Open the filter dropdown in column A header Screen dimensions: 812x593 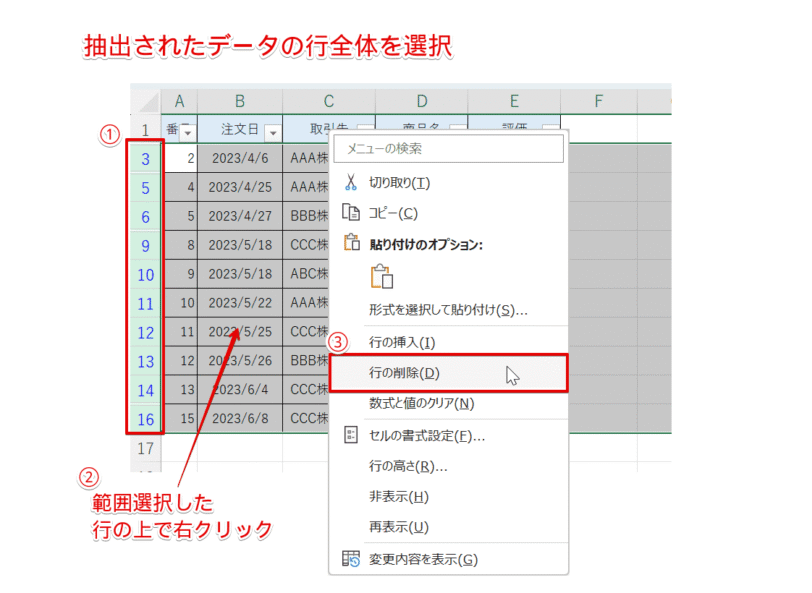(187, 133)
